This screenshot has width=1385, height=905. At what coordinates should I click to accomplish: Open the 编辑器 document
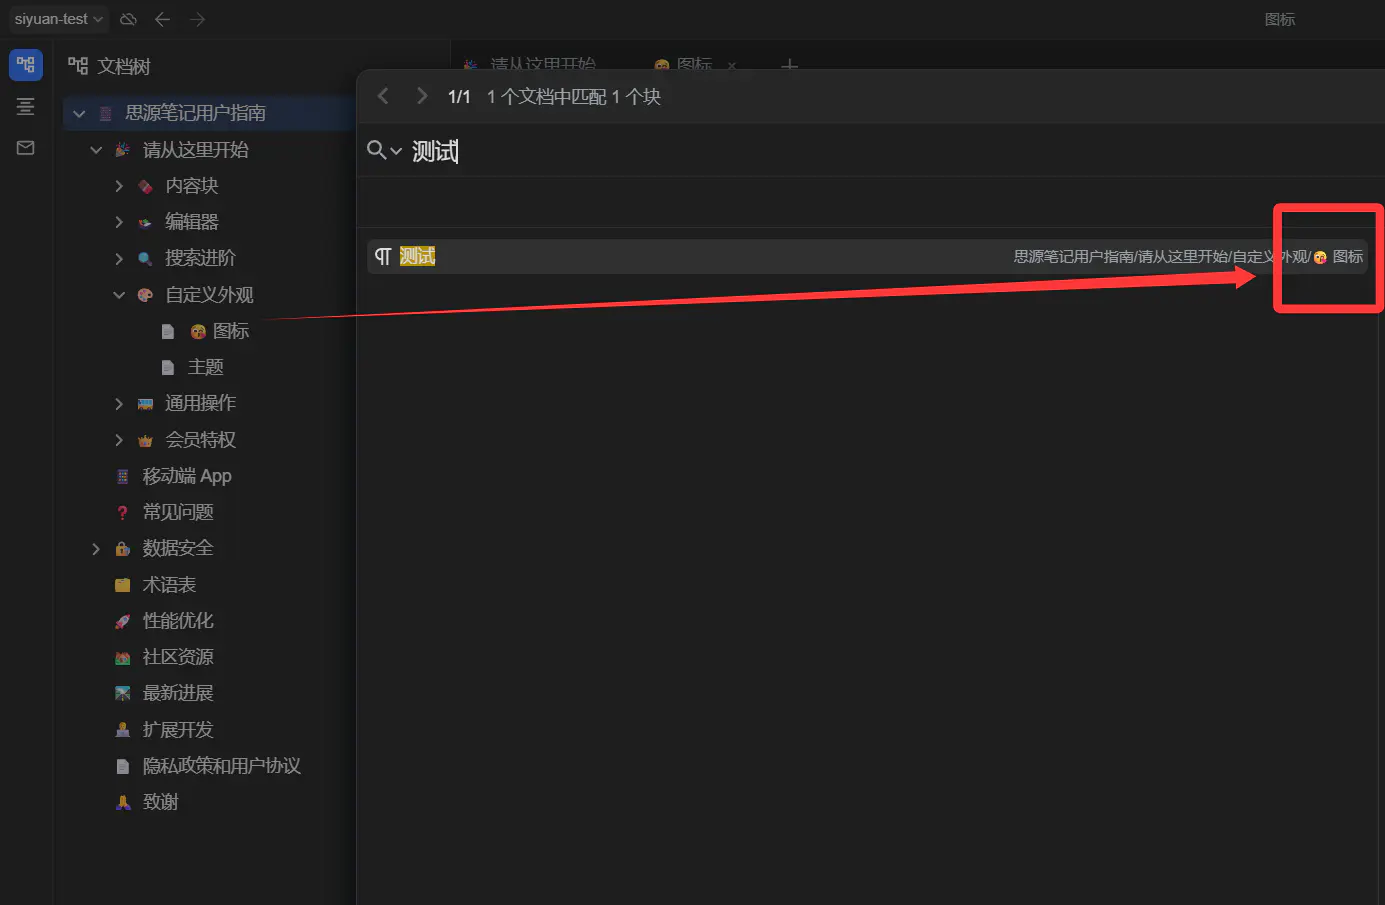[191, 222]
